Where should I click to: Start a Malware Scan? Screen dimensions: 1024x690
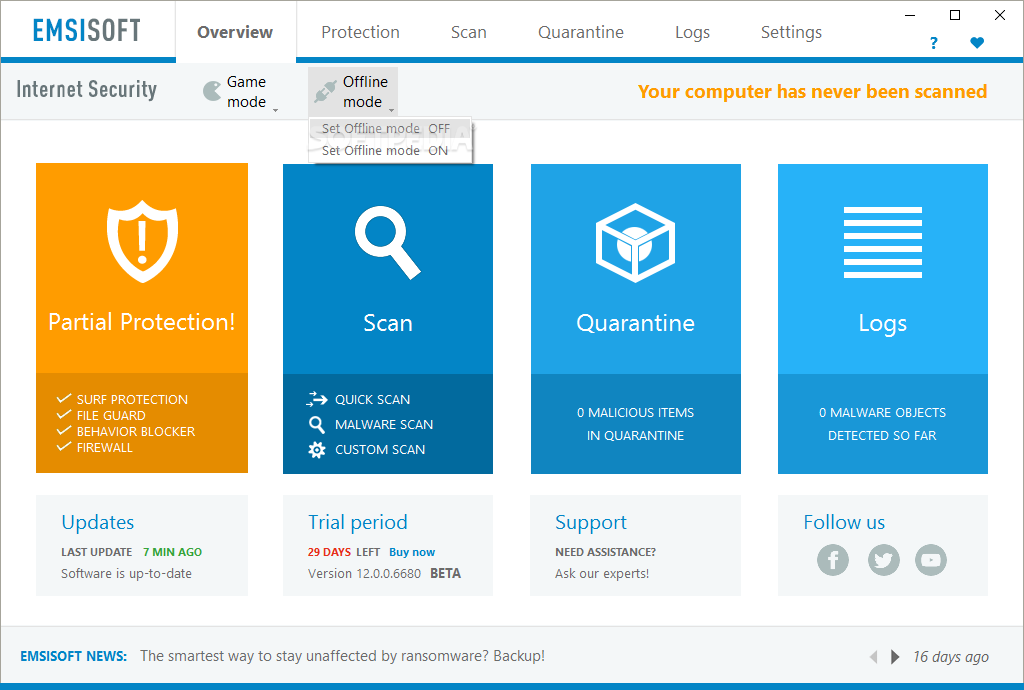(384, 425)
